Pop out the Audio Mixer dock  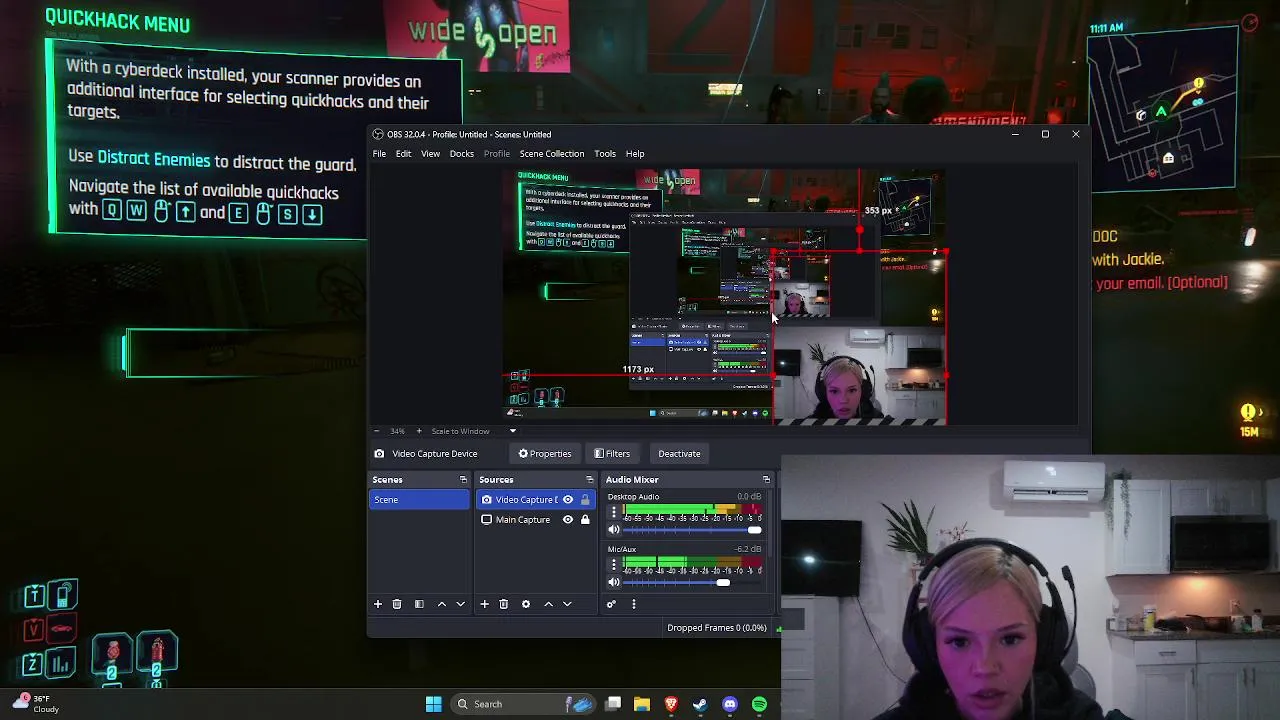click(x=766, y=480)
